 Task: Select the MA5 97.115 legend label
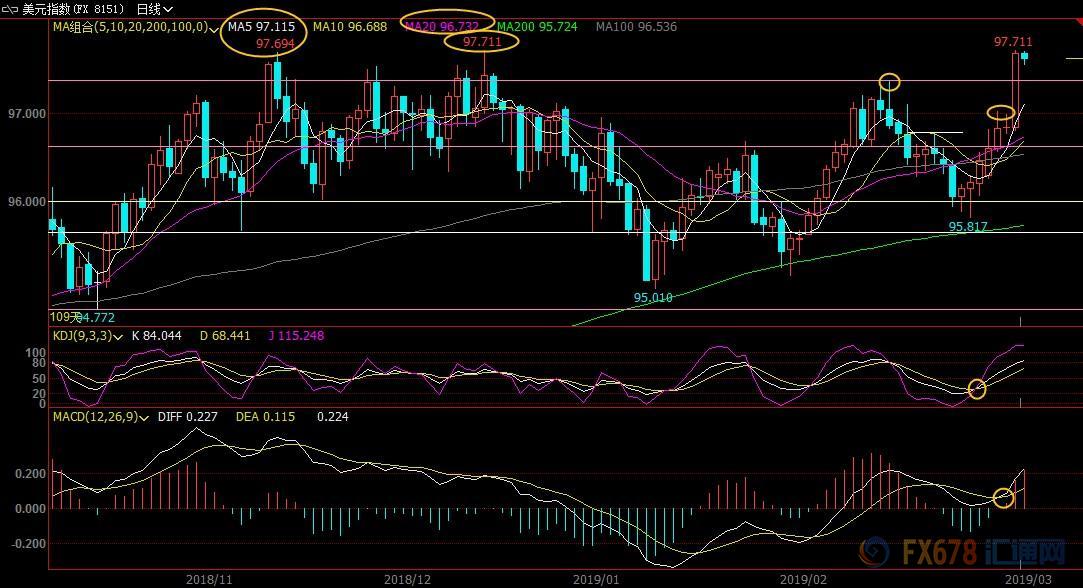(261, 27)
